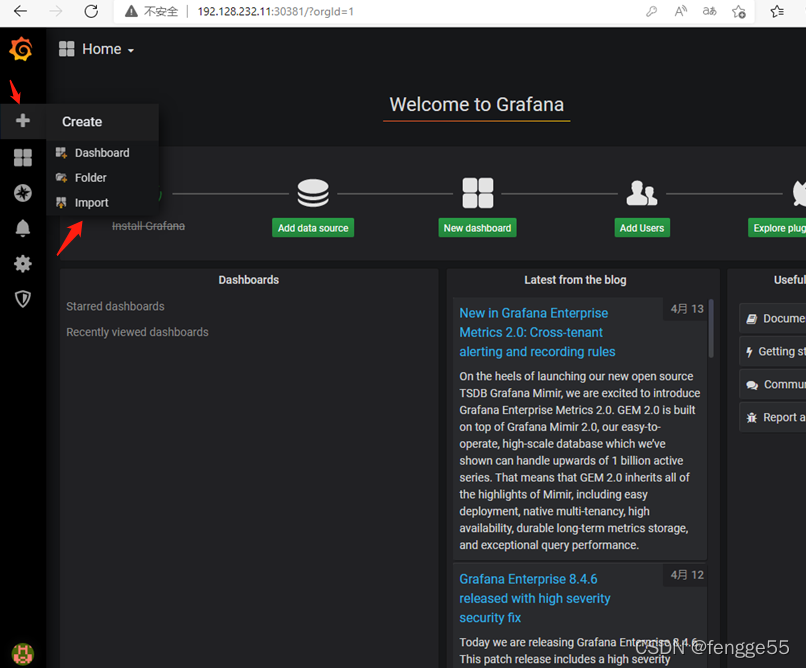The width and height of the screenshot is (806, 668).
Task: Click the password key icon in address bar
Action: tap(652, 11)
